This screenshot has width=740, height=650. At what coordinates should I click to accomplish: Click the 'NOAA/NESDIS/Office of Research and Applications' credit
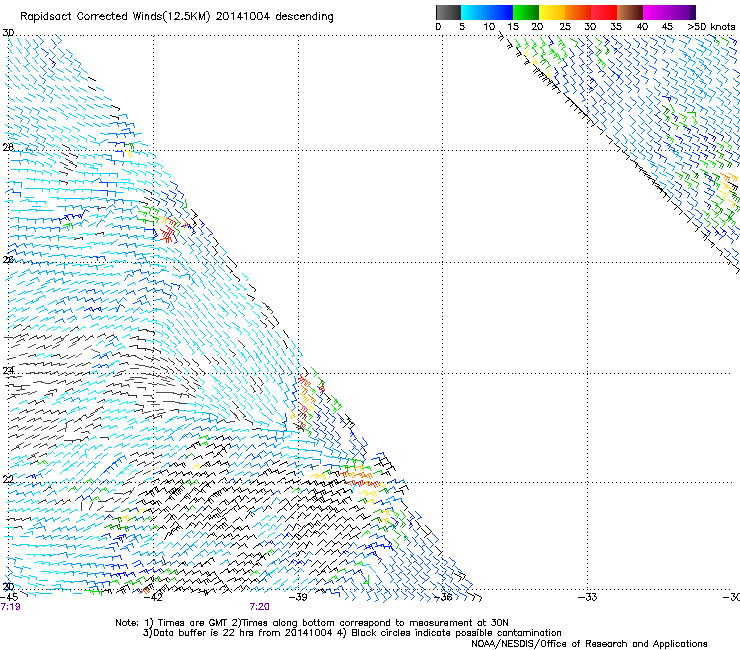tap(589, 644)
